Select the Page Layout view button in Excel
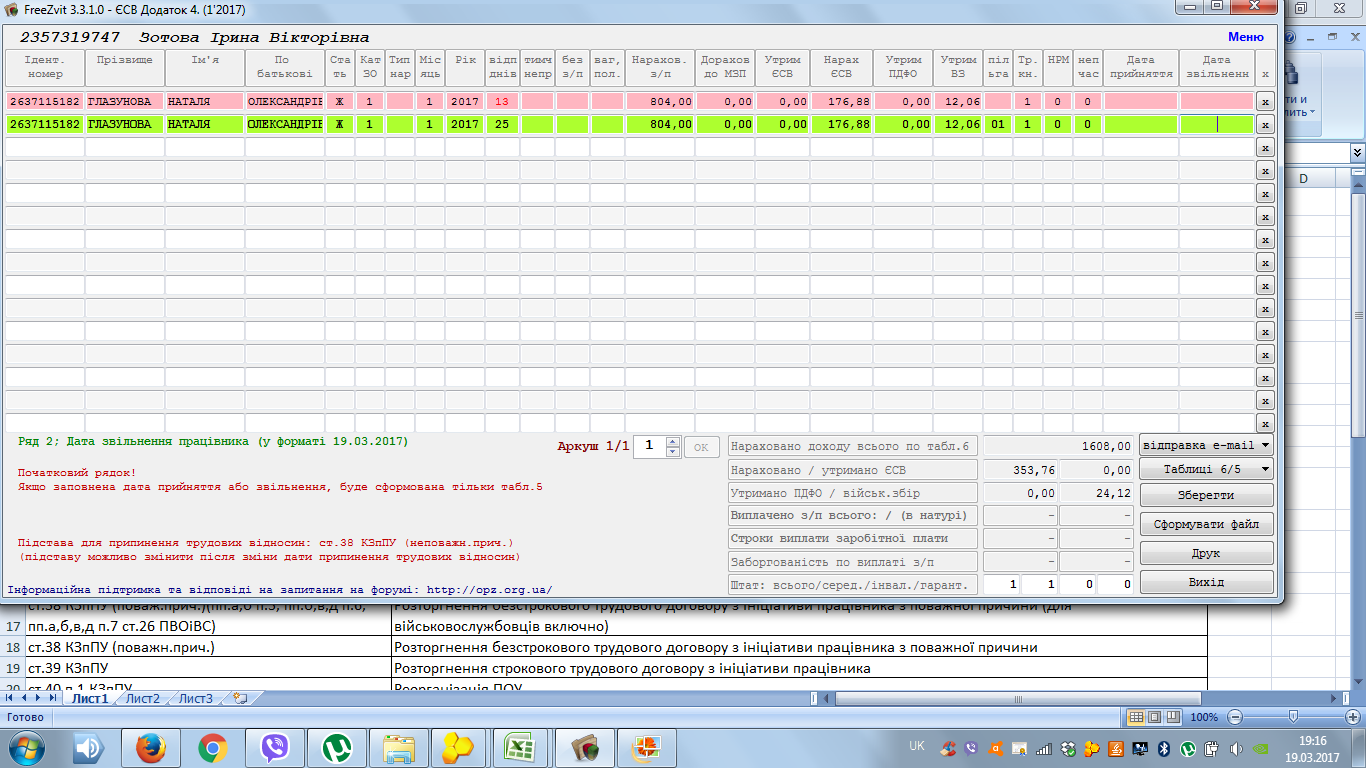The width and height of the screenshot is (1366, 768). (1154, 717)
